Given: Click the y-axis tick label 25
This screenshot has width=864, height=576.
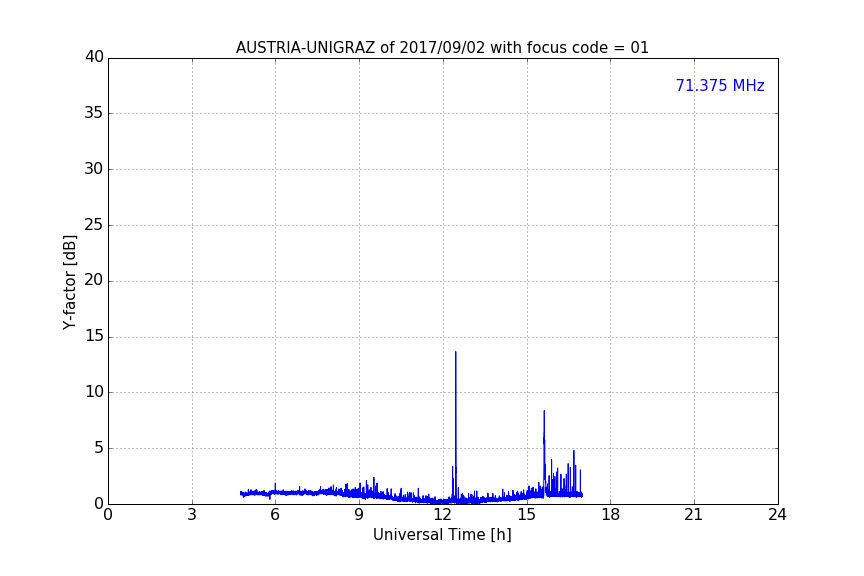Looking at the screenshot, I should (x=94, y=225).
